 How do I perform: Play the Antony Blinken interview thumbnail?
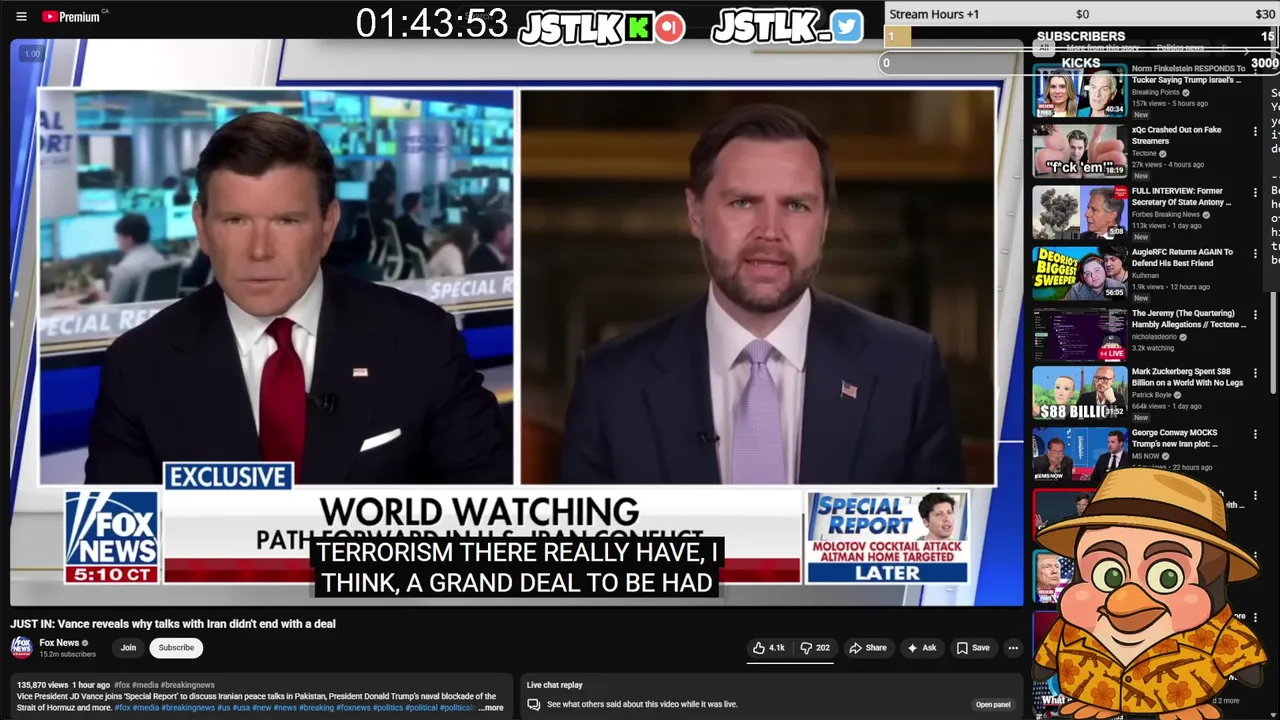1080,212
